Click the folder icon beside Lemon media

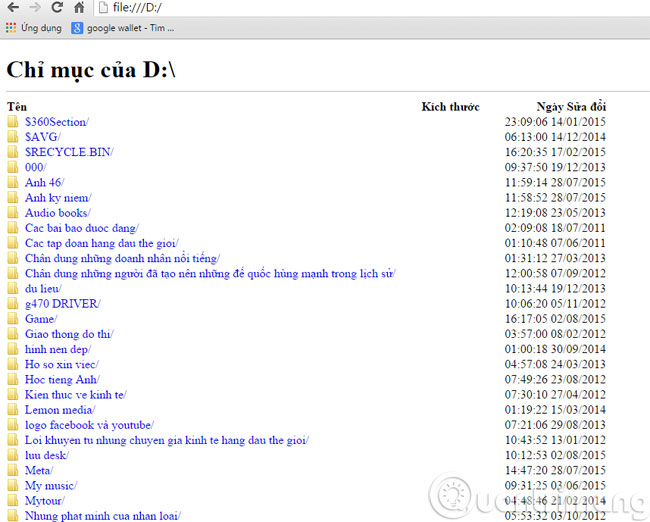tap(13, 410)
